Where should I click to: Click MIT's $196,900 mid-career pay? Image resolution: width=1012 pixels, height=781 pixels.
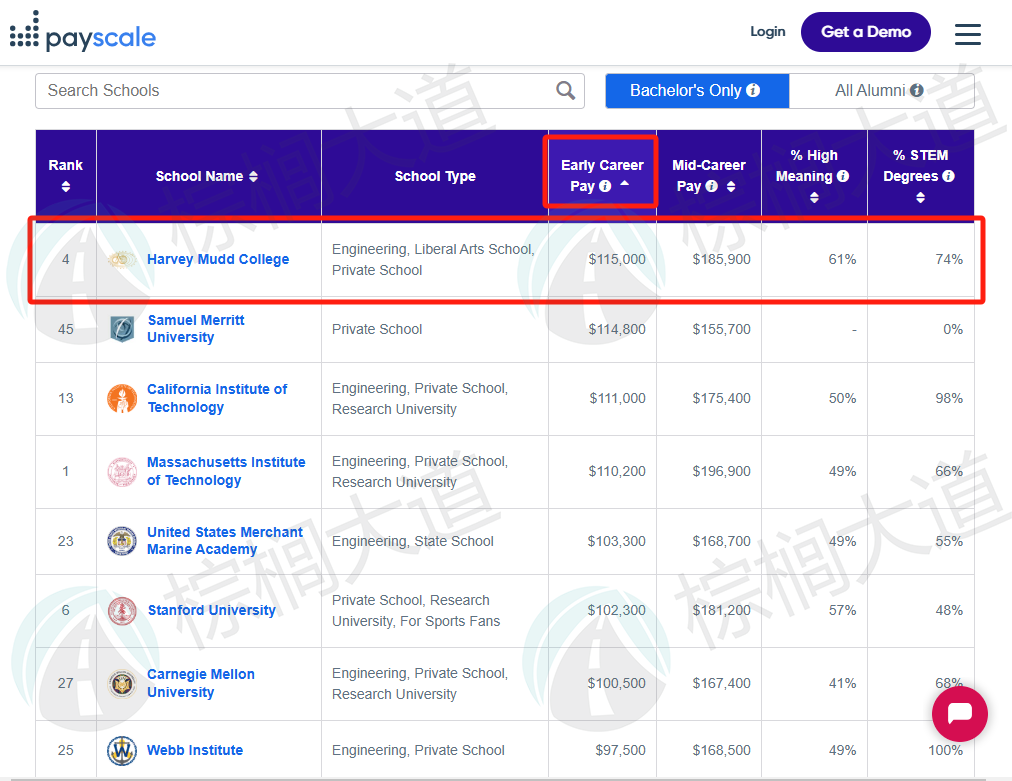point(722,471)
